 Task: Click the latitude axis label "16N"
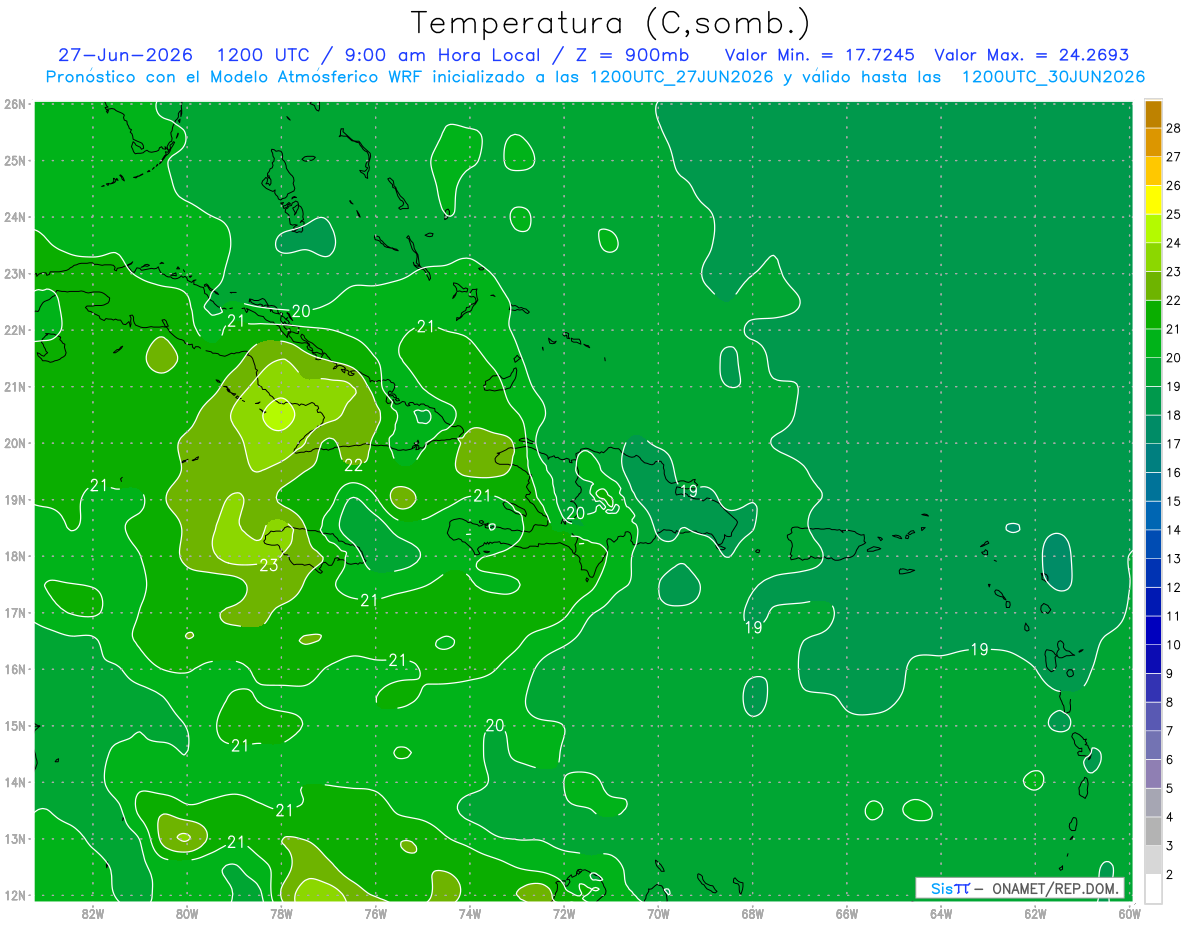(x=16, y=669)
